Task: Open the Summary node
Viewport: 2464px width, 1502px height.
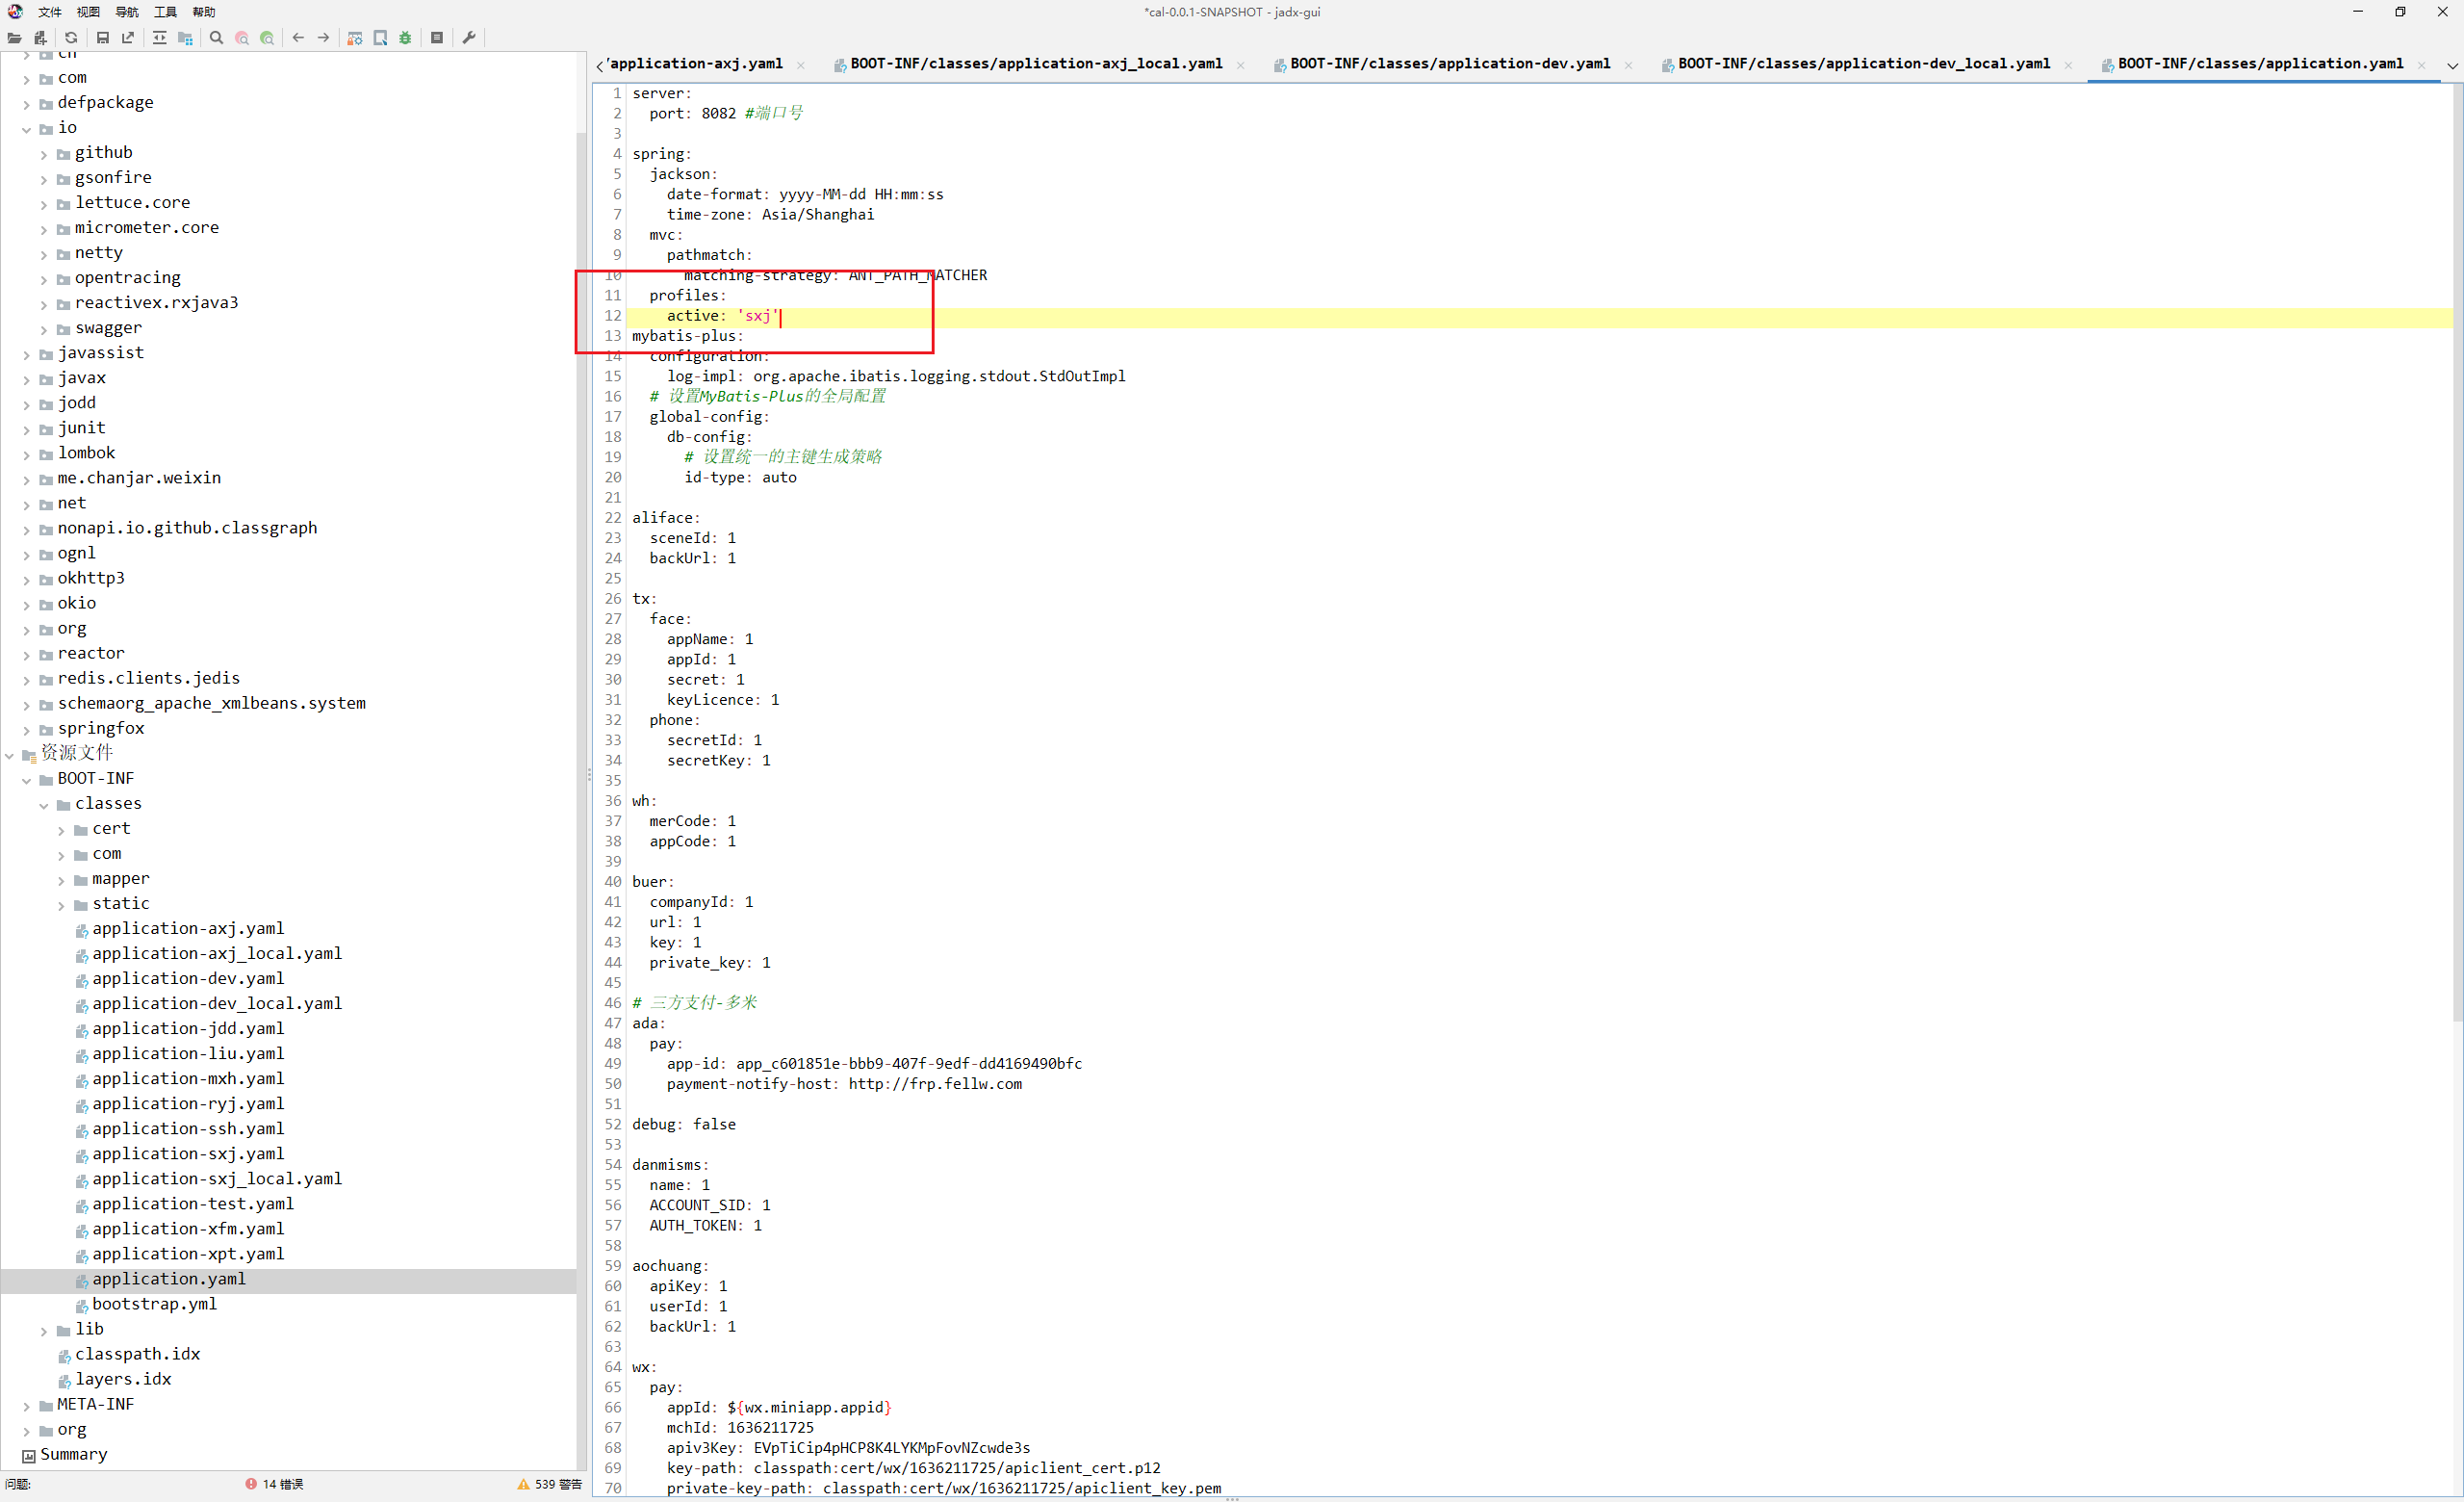Action: point(73,1454)
